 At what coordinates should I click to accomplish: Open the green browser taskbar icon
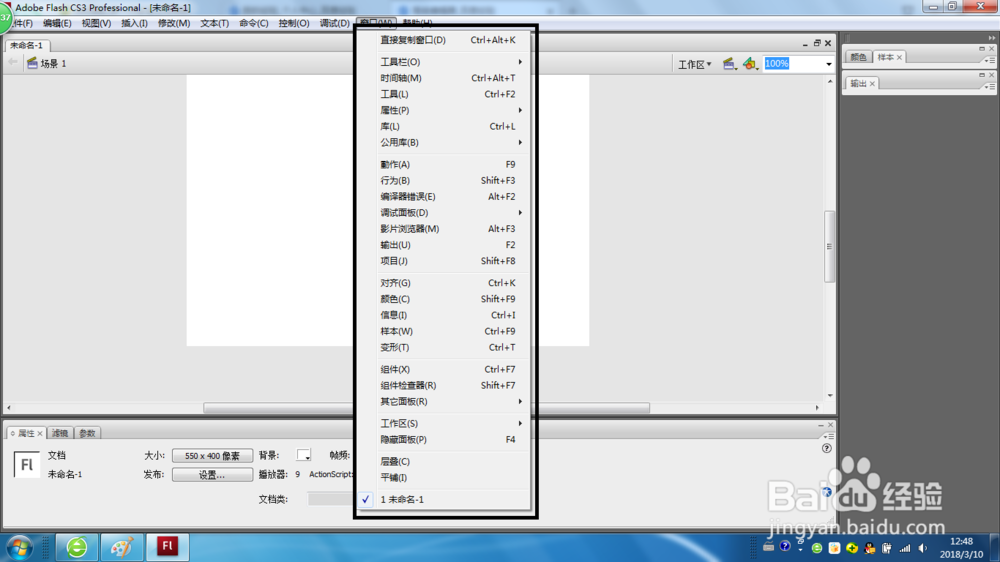pyautogui.click(x=77, y=547)
